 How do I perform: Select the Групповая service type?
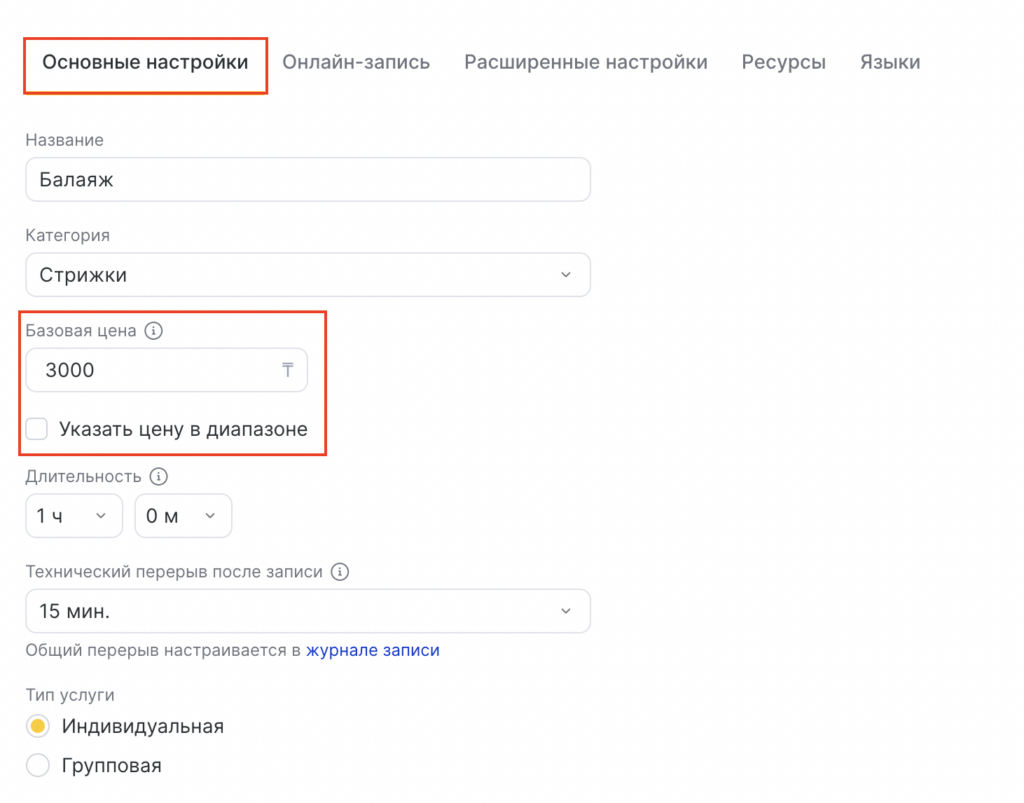[38, 766]
